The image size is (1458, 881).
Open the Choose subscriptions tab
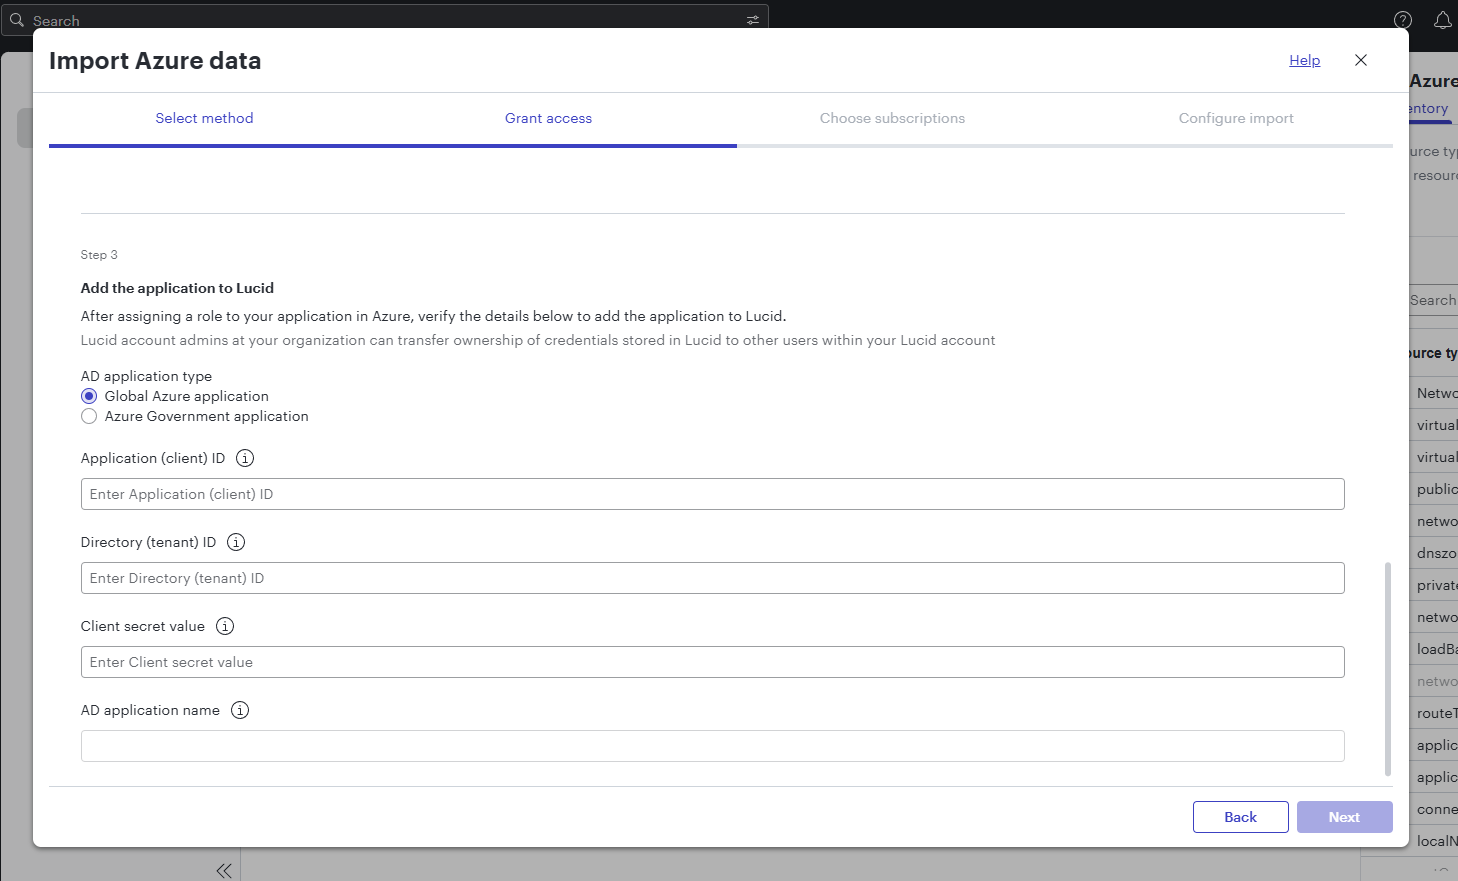(x=892, y=118)
